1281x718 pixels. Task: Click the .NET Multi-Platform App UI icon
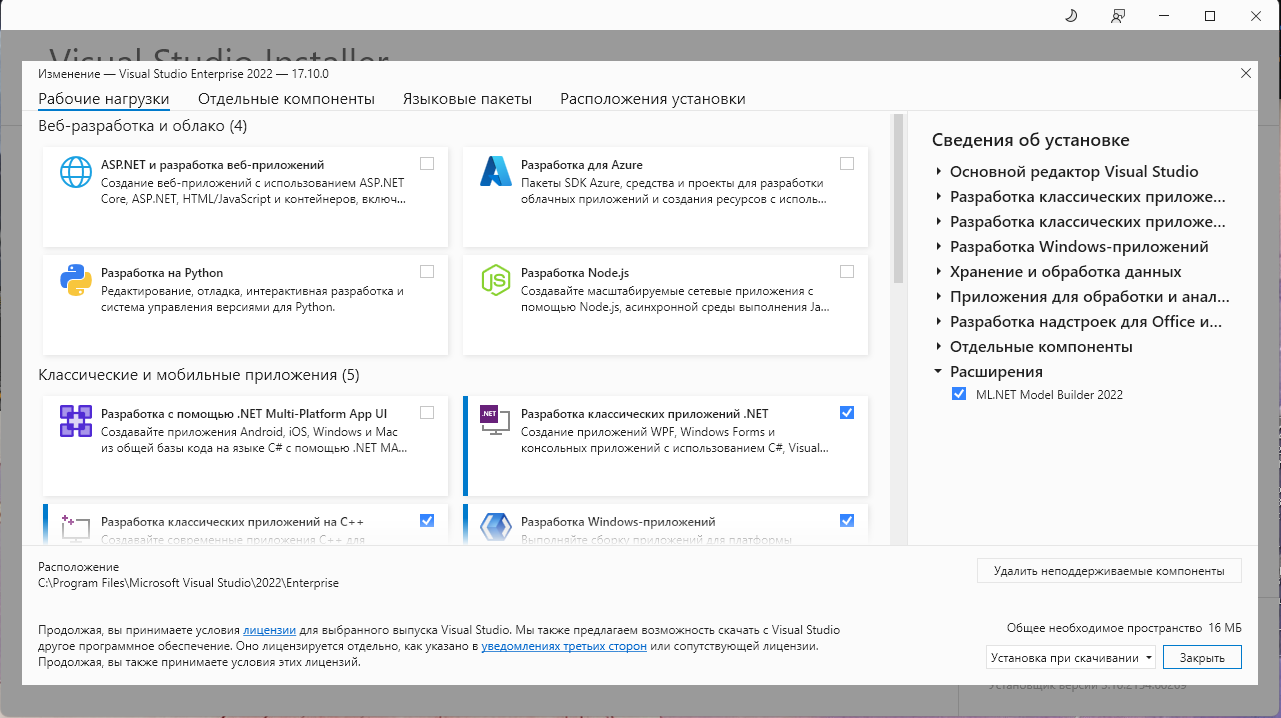[x=76, y=421]
